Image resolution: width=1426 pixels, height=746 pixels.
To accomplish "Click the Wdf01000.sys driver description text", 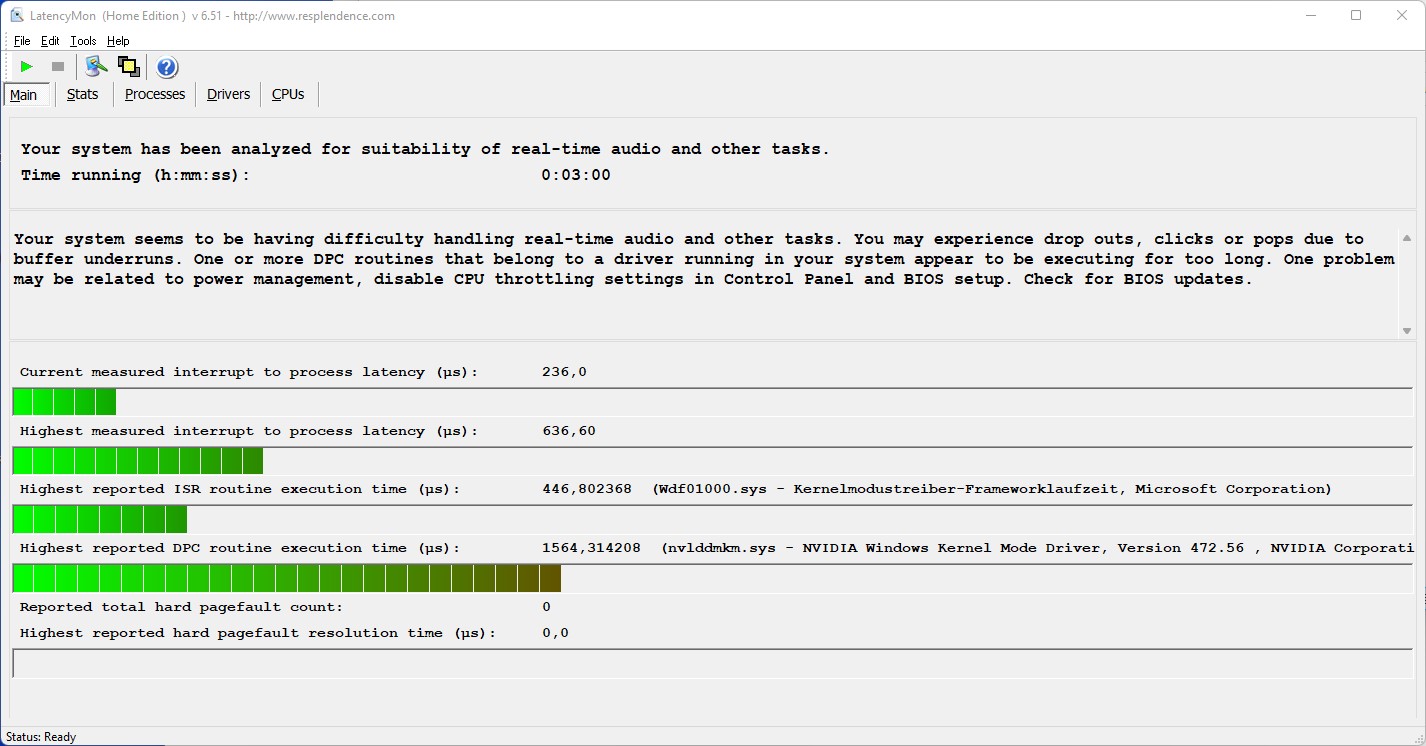I will pyautogui.click(x=992, y=489).
